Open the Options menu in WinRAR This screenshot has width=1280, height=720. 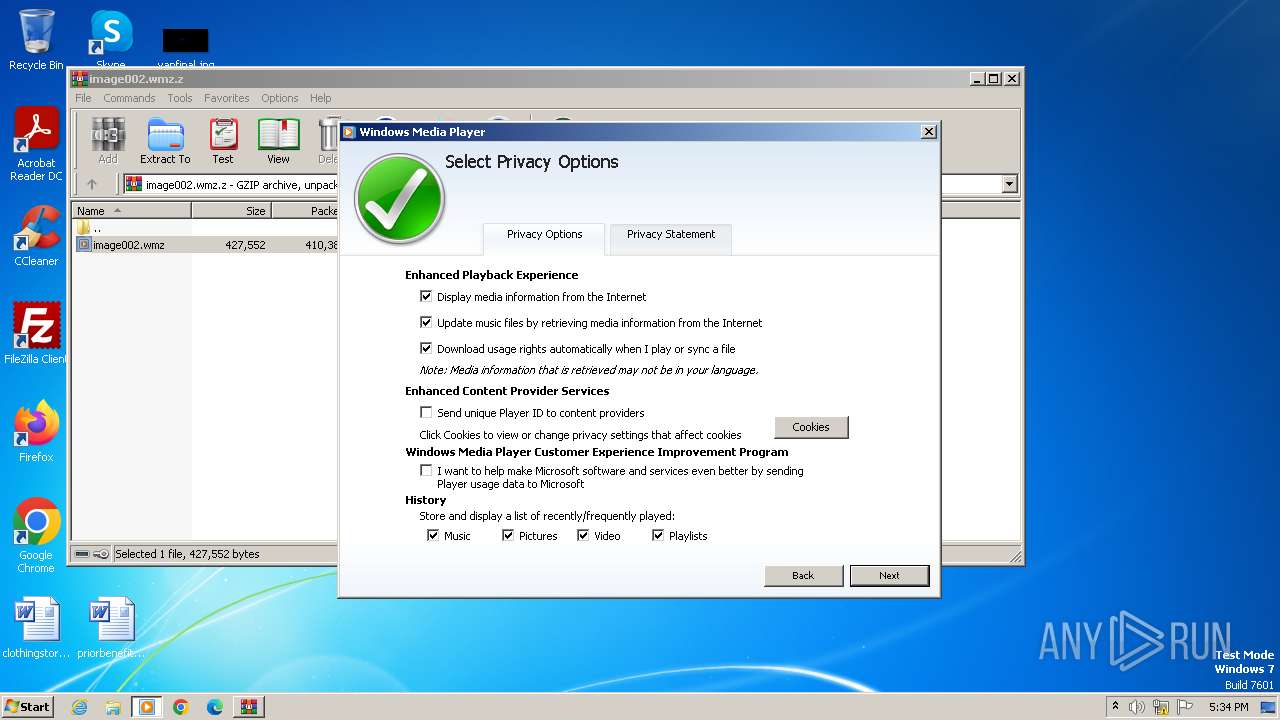280,98
